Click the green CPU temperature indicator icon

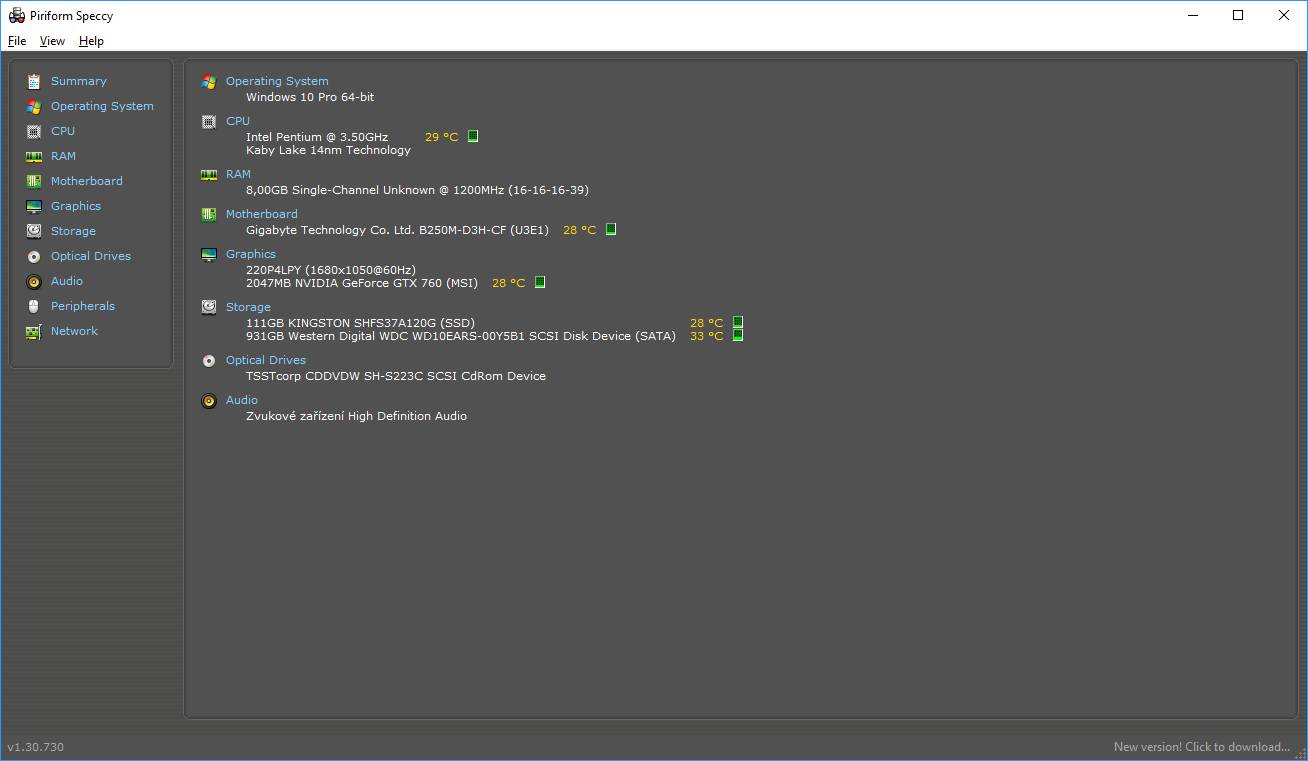click(x=473, y=136)
